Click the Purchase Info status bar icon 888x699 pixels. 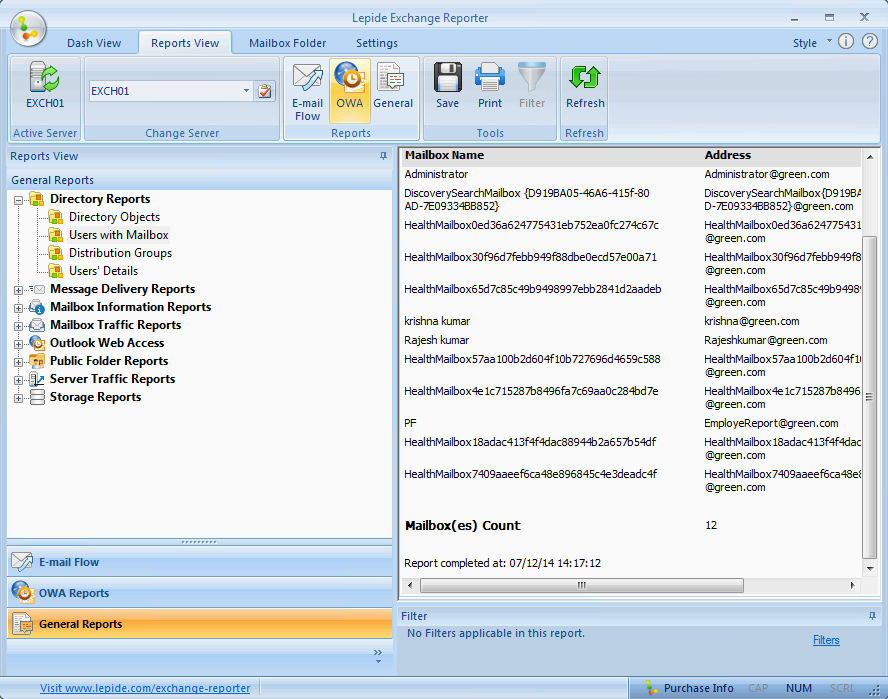pos(652,688)
